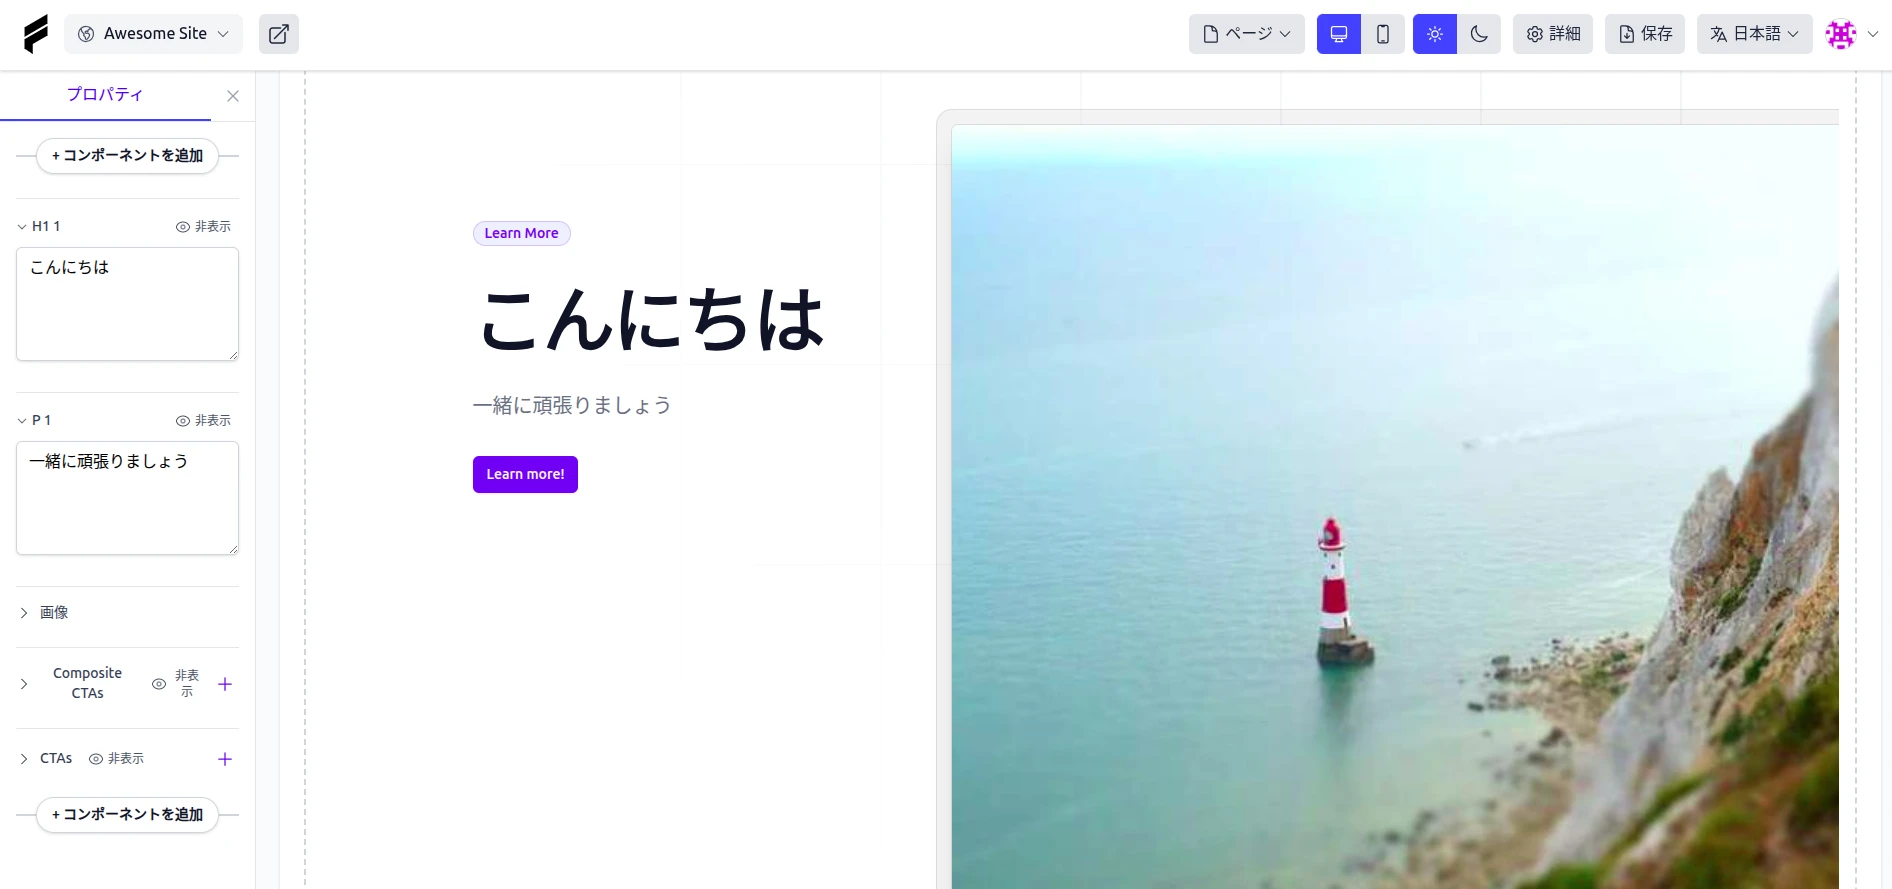This screenshot has height=889, width=1892.
Task: Expand the chevron next to user avatar
Action: coord(1873,34)
